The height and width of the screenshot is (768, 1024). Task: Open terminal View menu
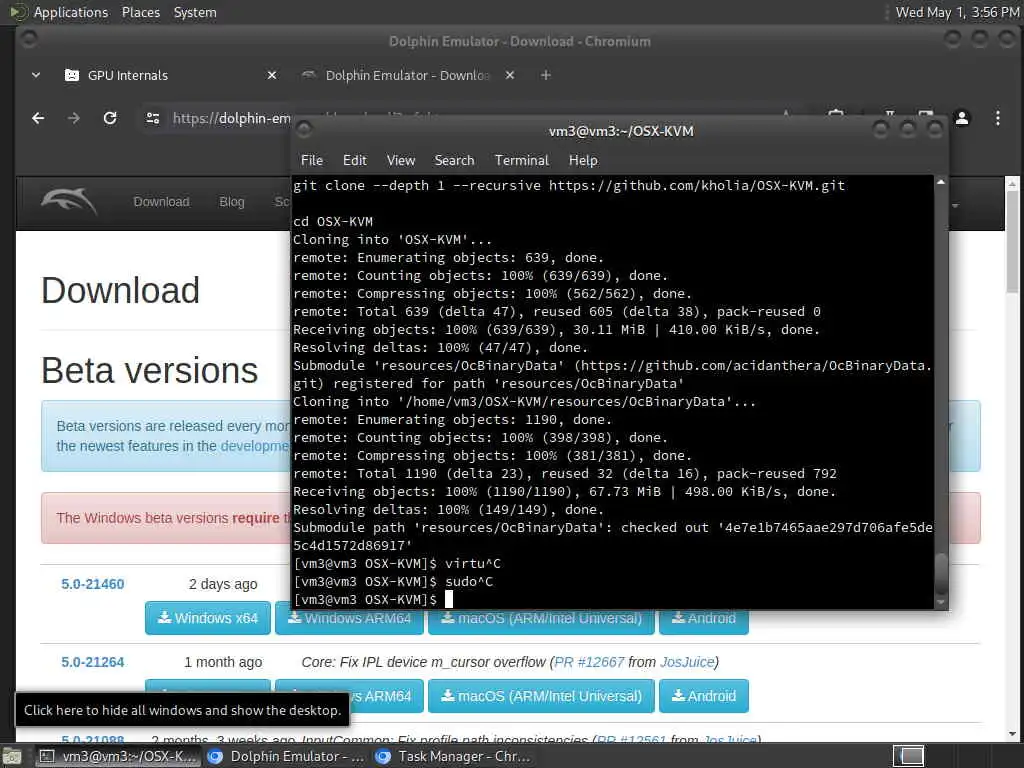click(400, 161)
